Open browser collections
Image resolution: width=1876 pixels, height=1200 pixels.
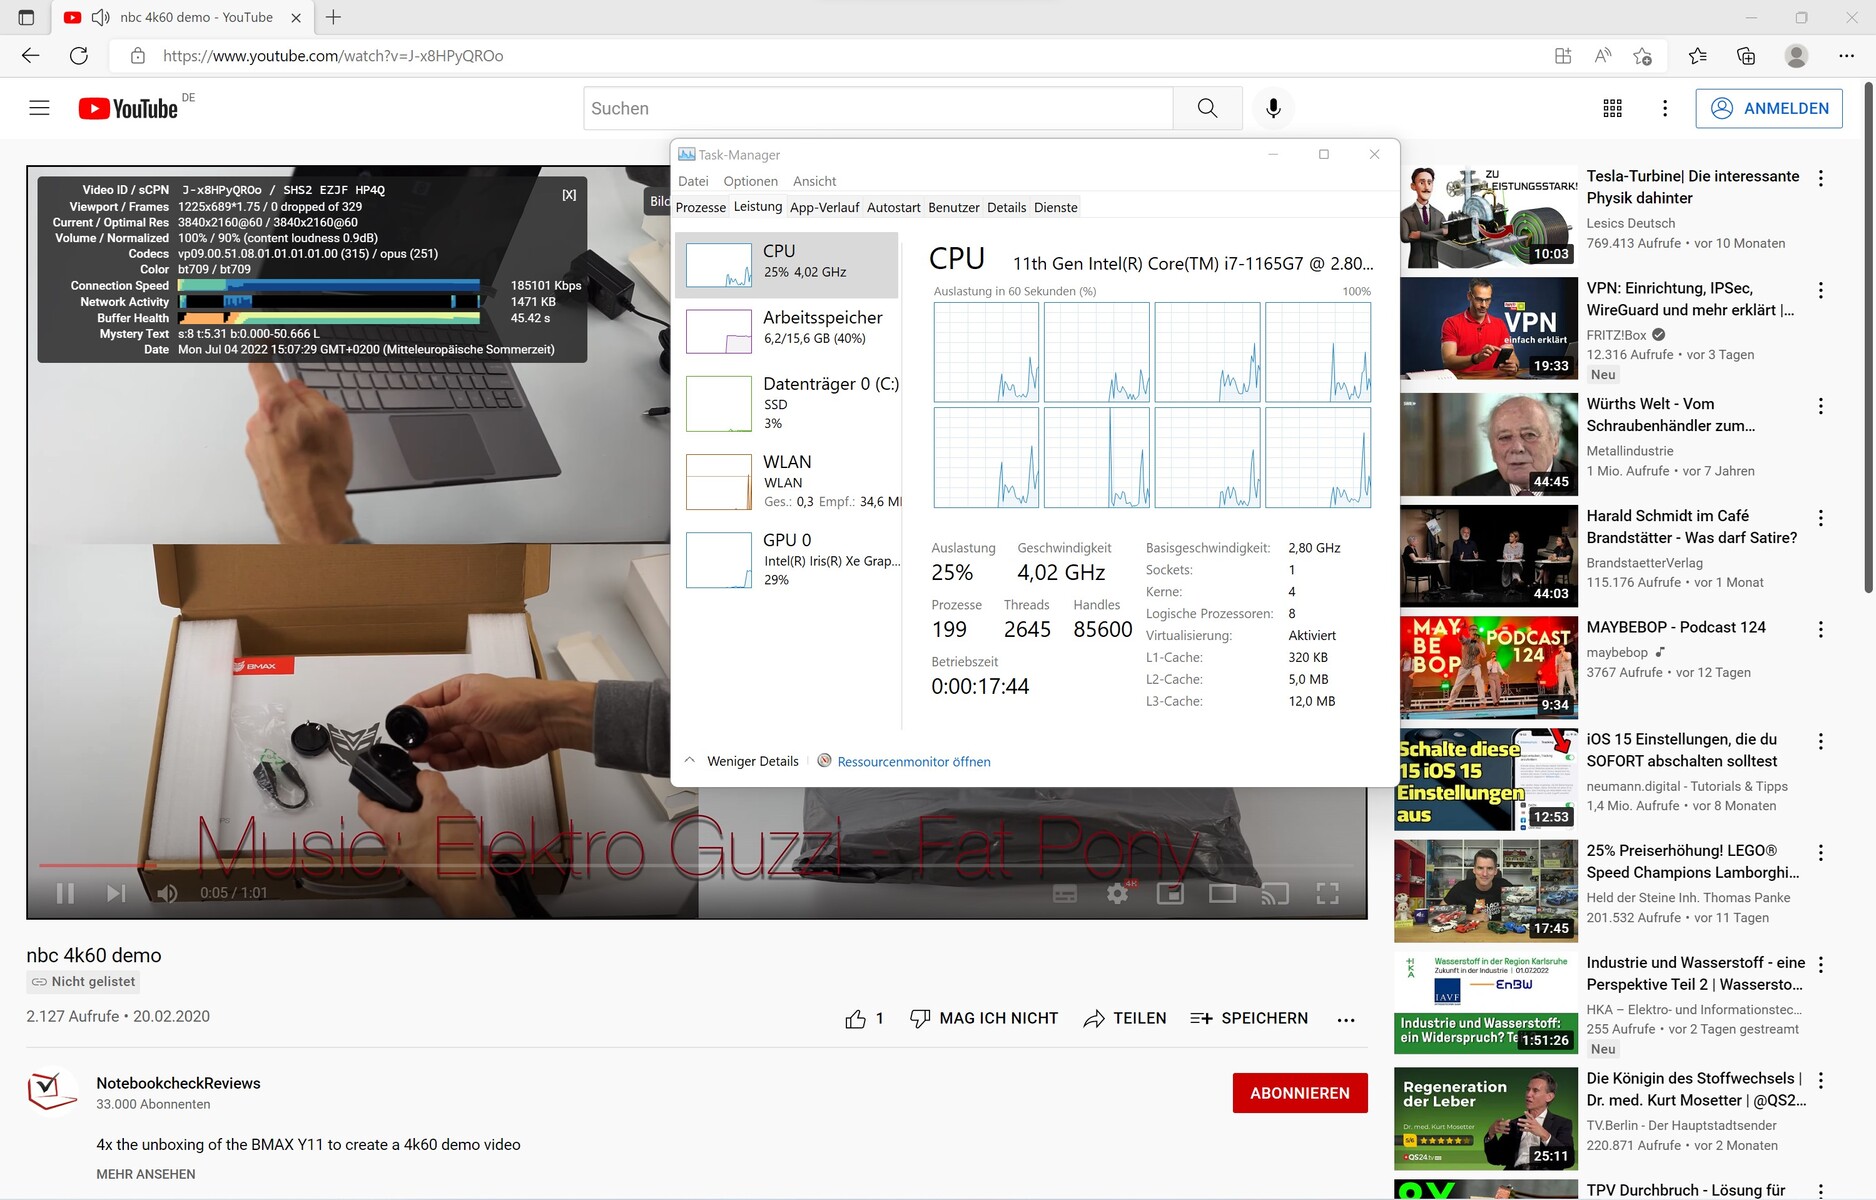tap(1746, 56)
